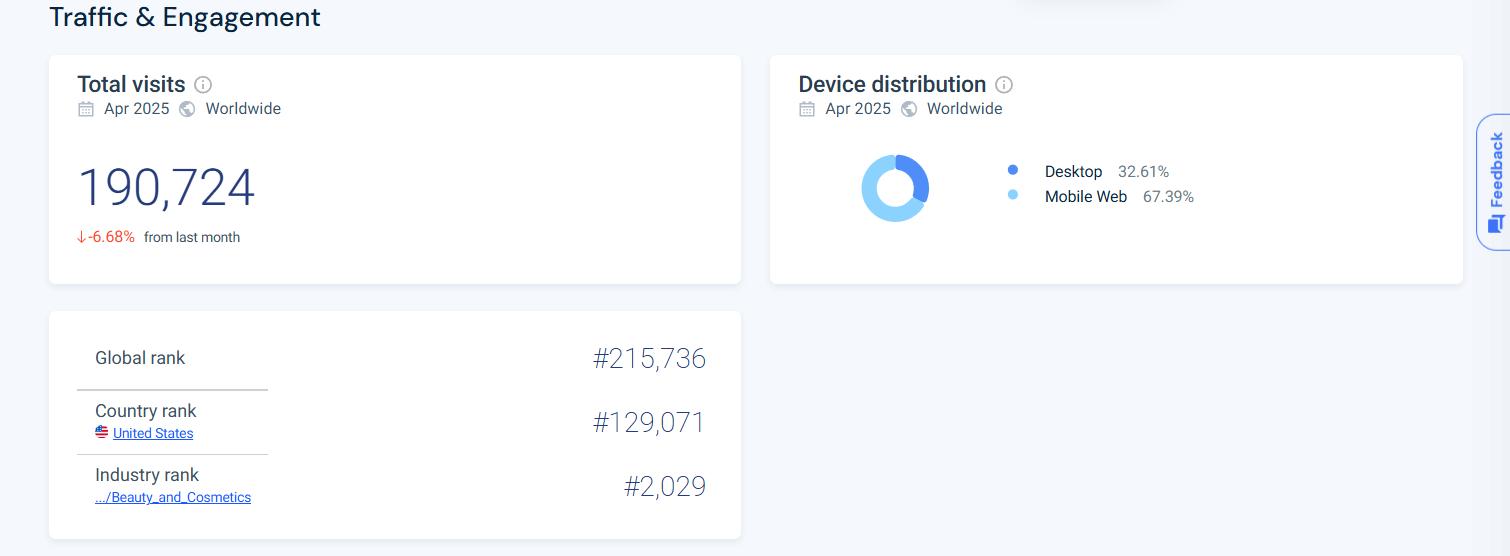Click the Desktop legend color dot
Viewport: 1510px width, 556px height.
click(x=1013, y=171)
